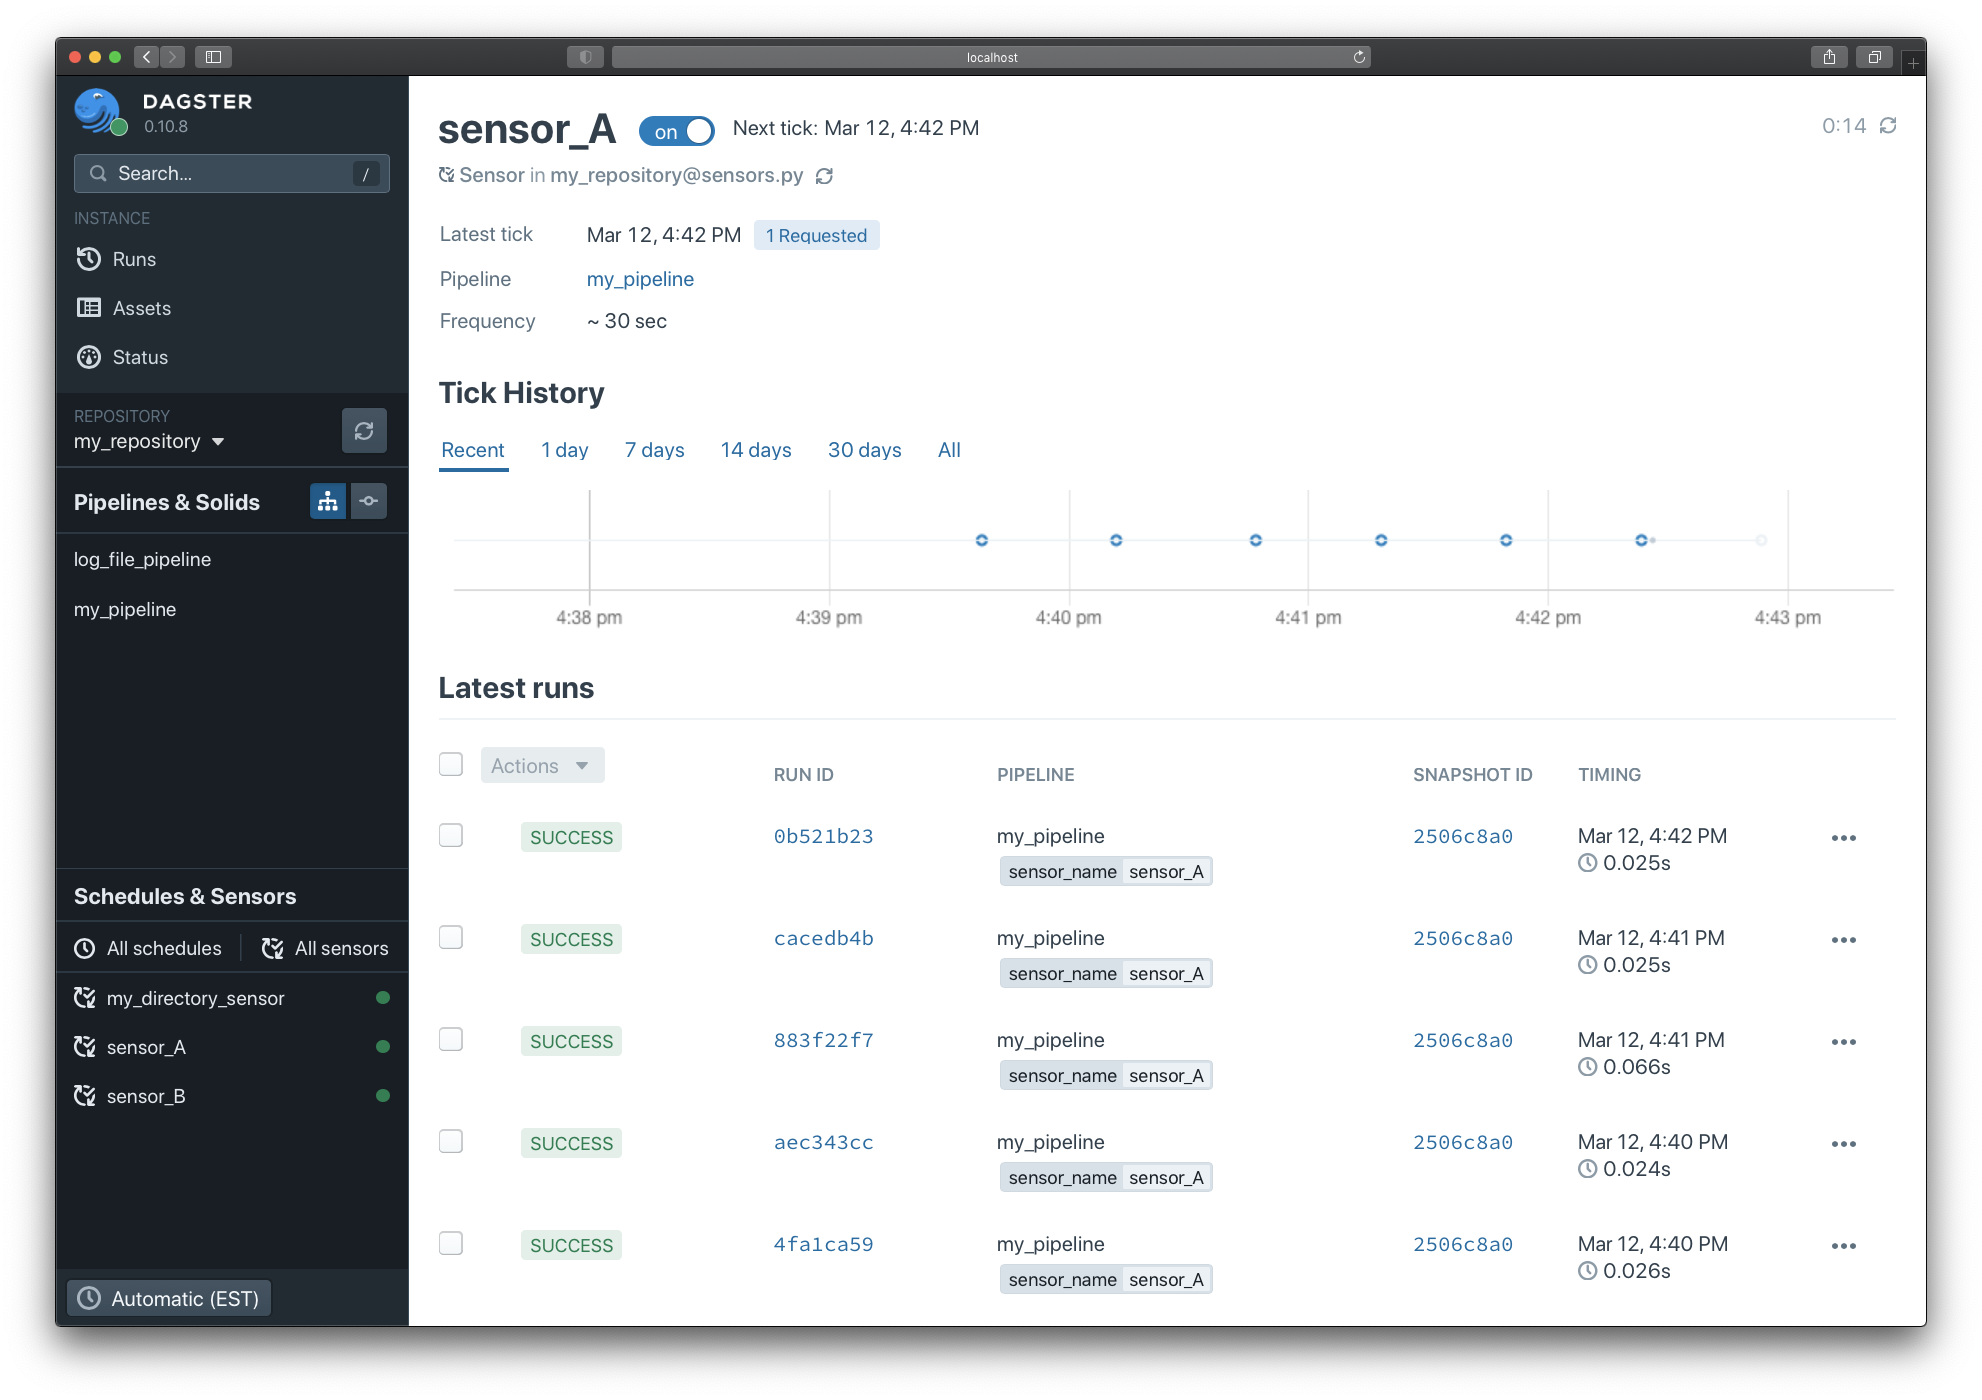This screenshot has width=1982, height=1400.
Task: Click the sensor icon next to sensor_B
Action: 86,1095
